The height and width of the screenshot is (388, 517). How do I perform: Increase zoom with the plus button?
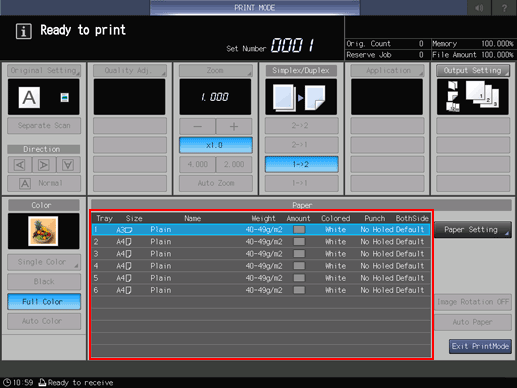tap(234, 127)
